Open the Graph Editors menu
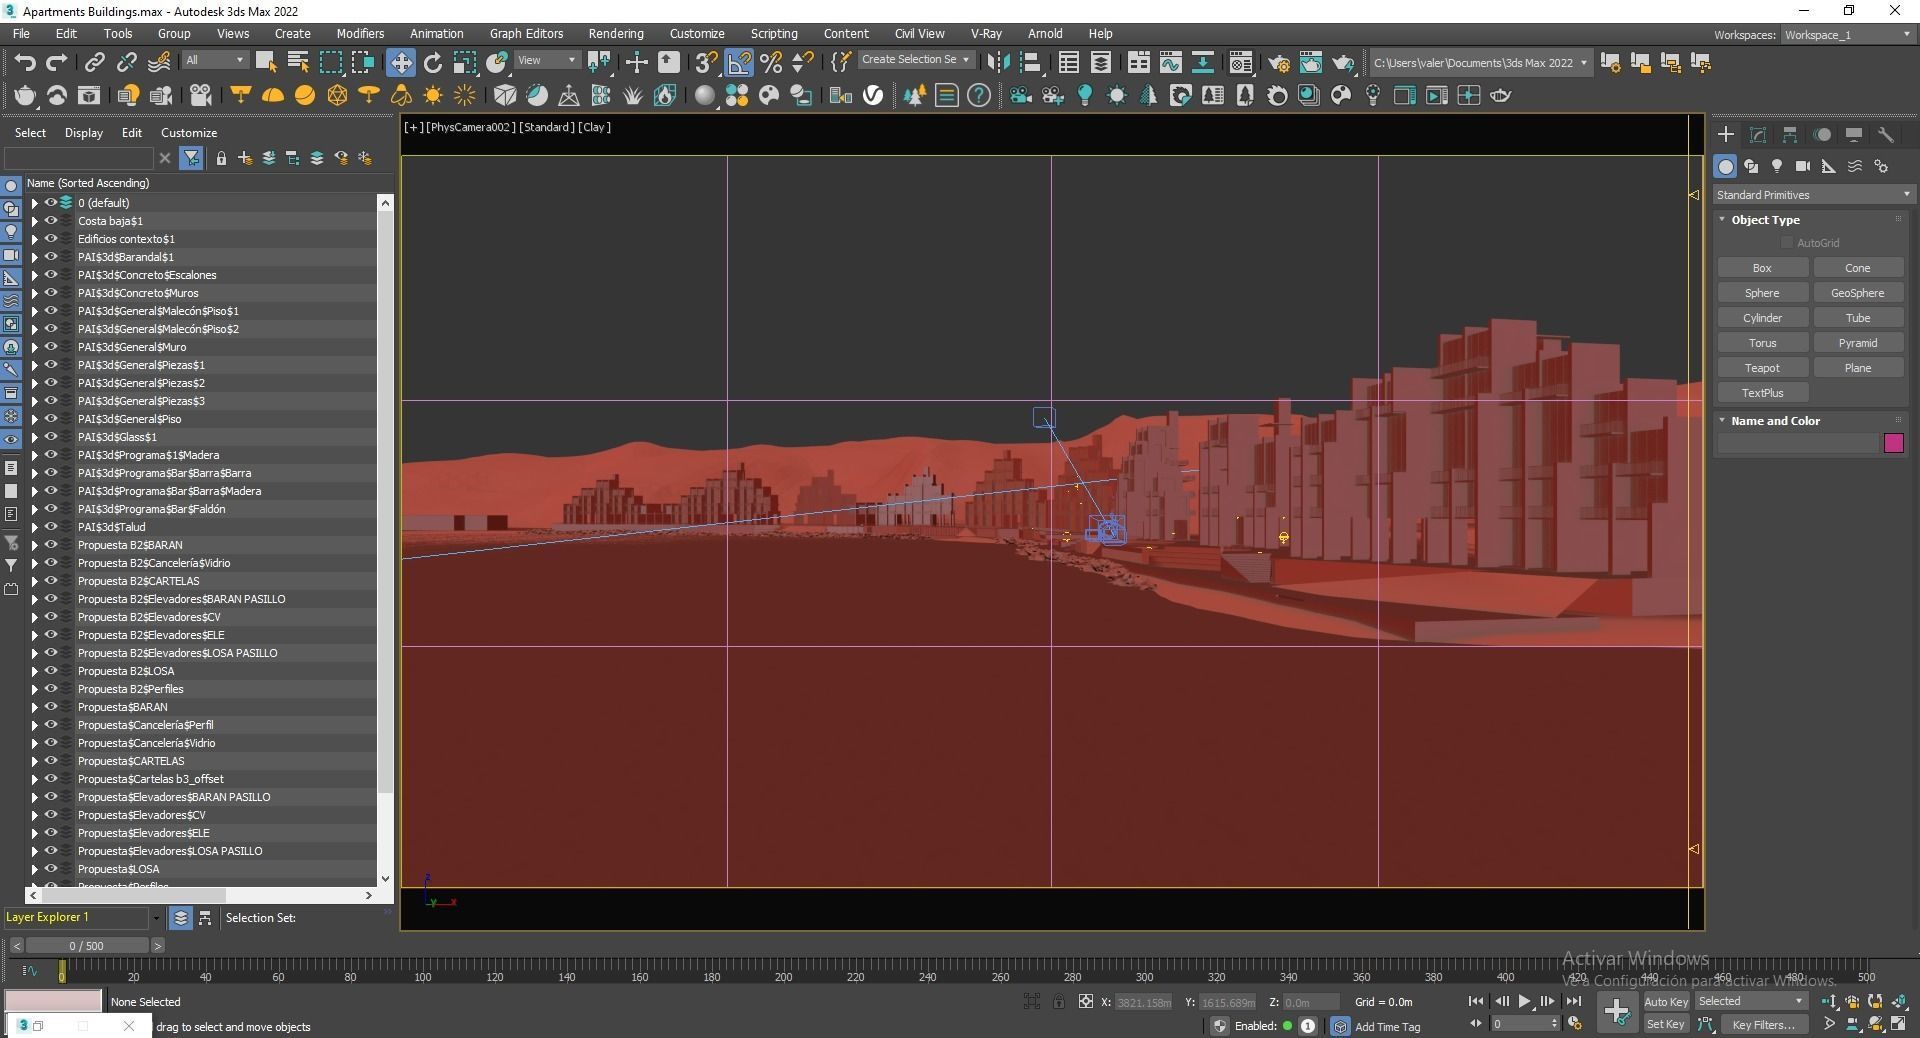Viewport: 1920px width, 1038px height. (x=526, y=33)
